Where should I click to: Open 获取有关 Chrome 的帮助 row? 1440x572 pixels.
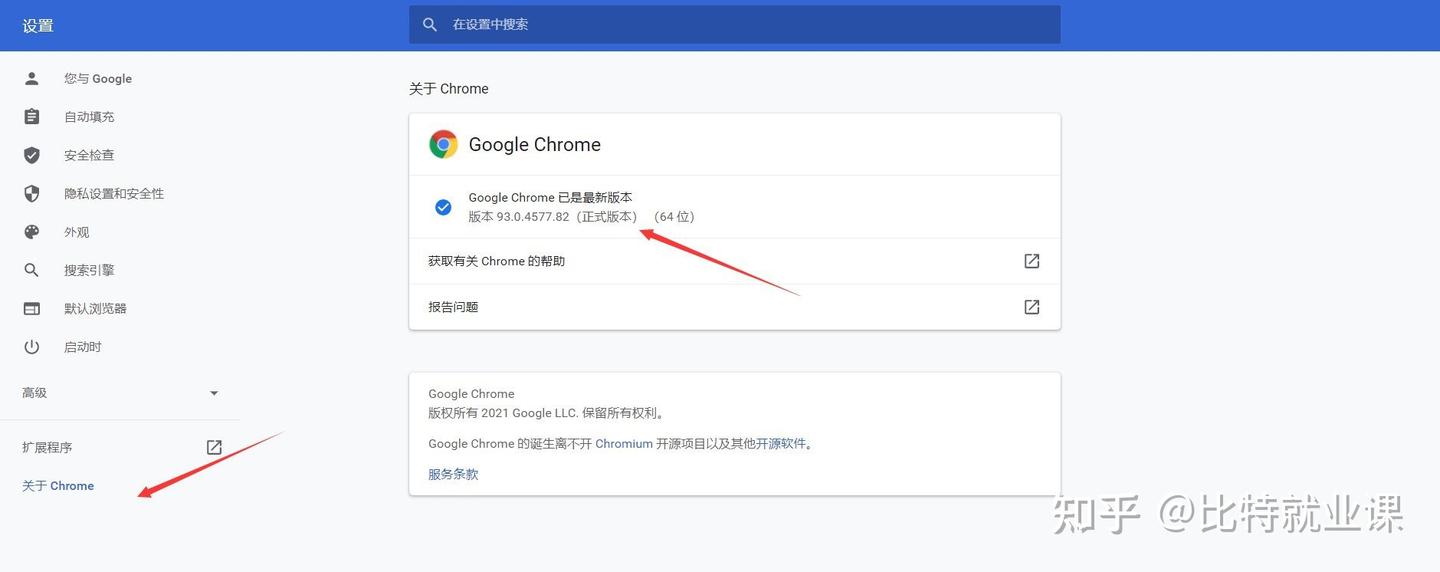click(735, 261)
